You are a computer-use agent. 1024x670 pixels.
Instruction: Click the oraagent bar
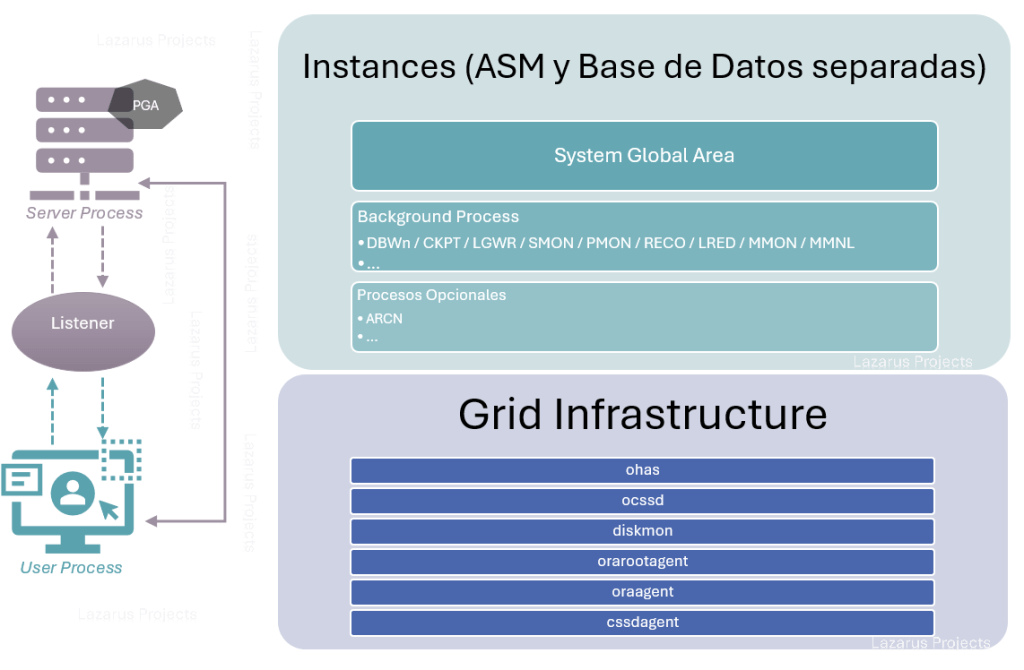[x=642, y=592]
